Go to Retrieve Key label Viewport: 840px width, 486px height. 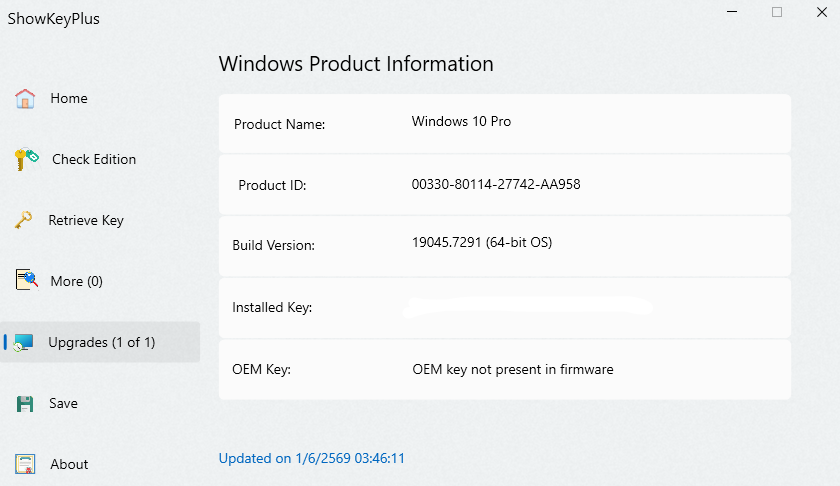(86, 220)
